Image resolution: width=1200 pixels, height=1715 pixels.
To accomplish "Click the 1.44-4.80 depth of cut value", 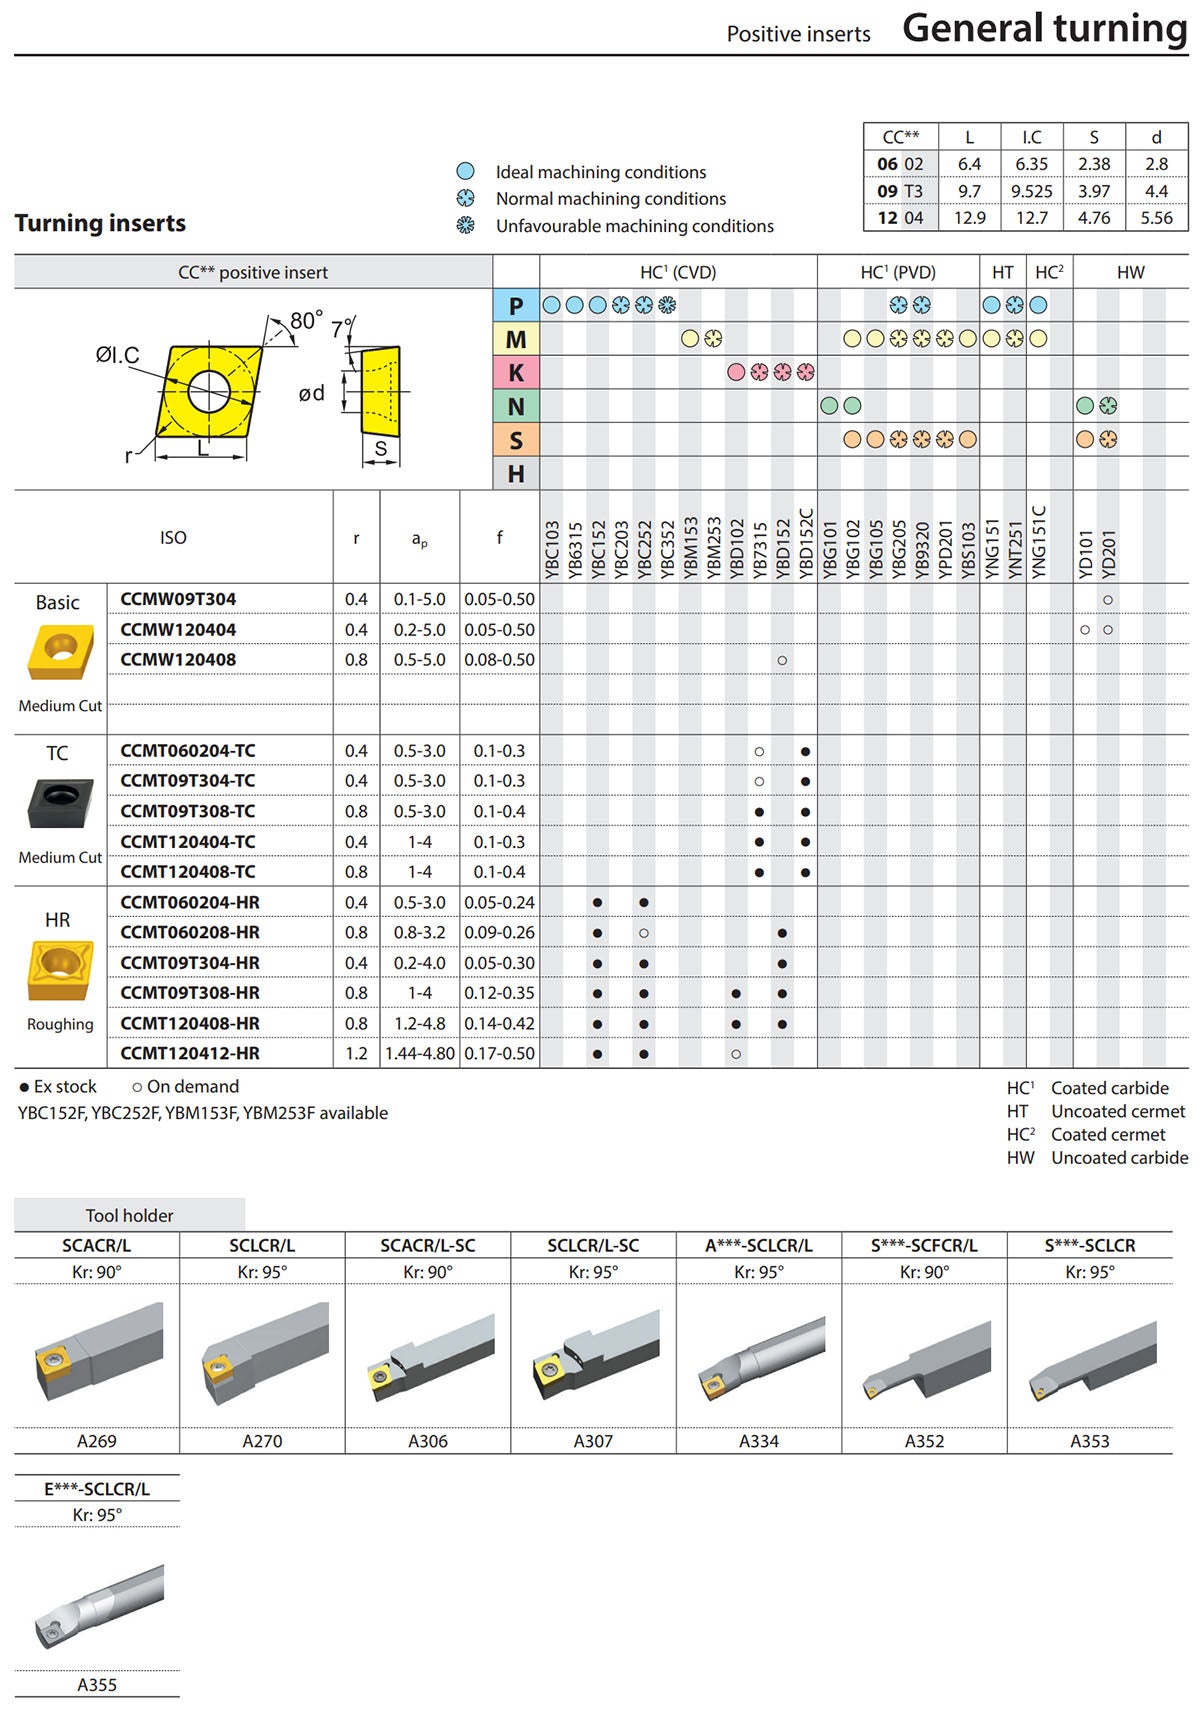I will (420, 1054).
